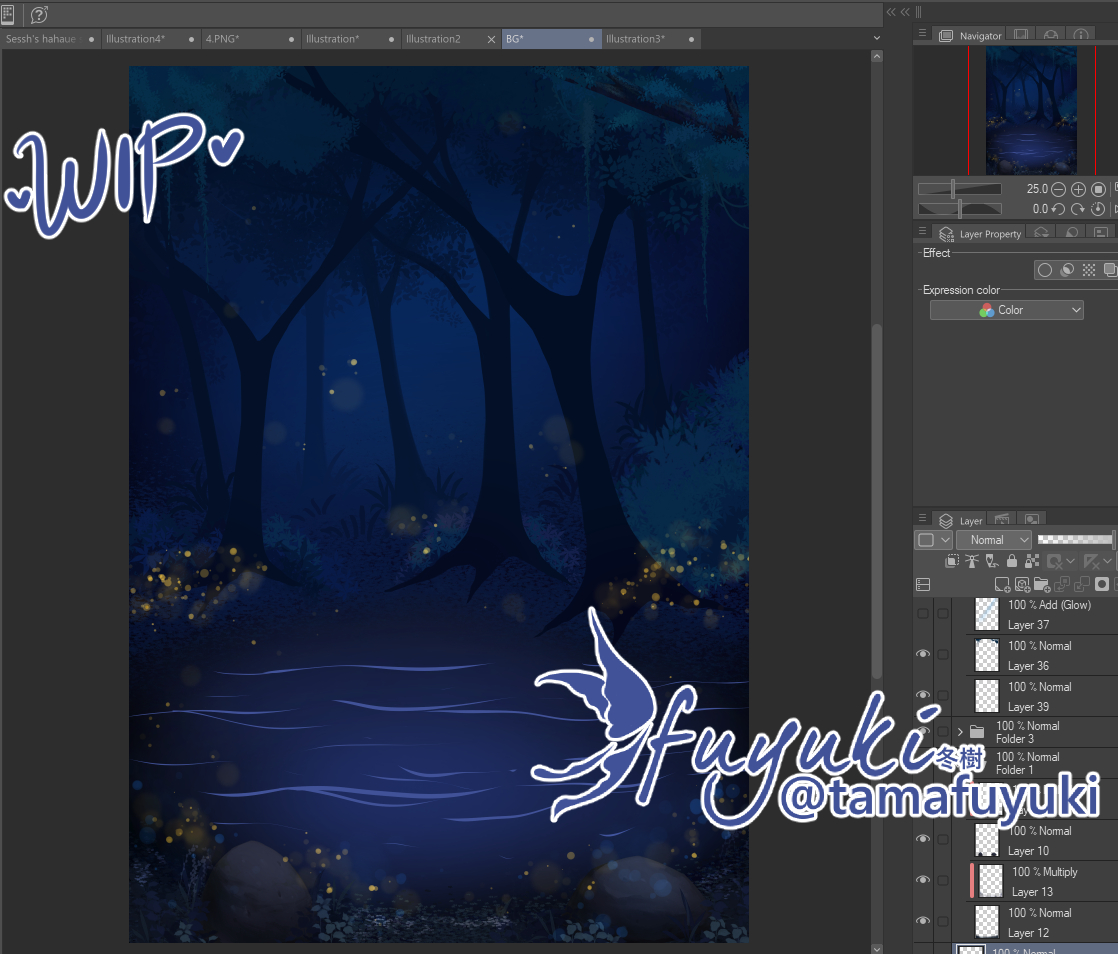This screenshot has height=954, width=1118.
Task: Expand Folder 3 in layer list
Action: 960,732
